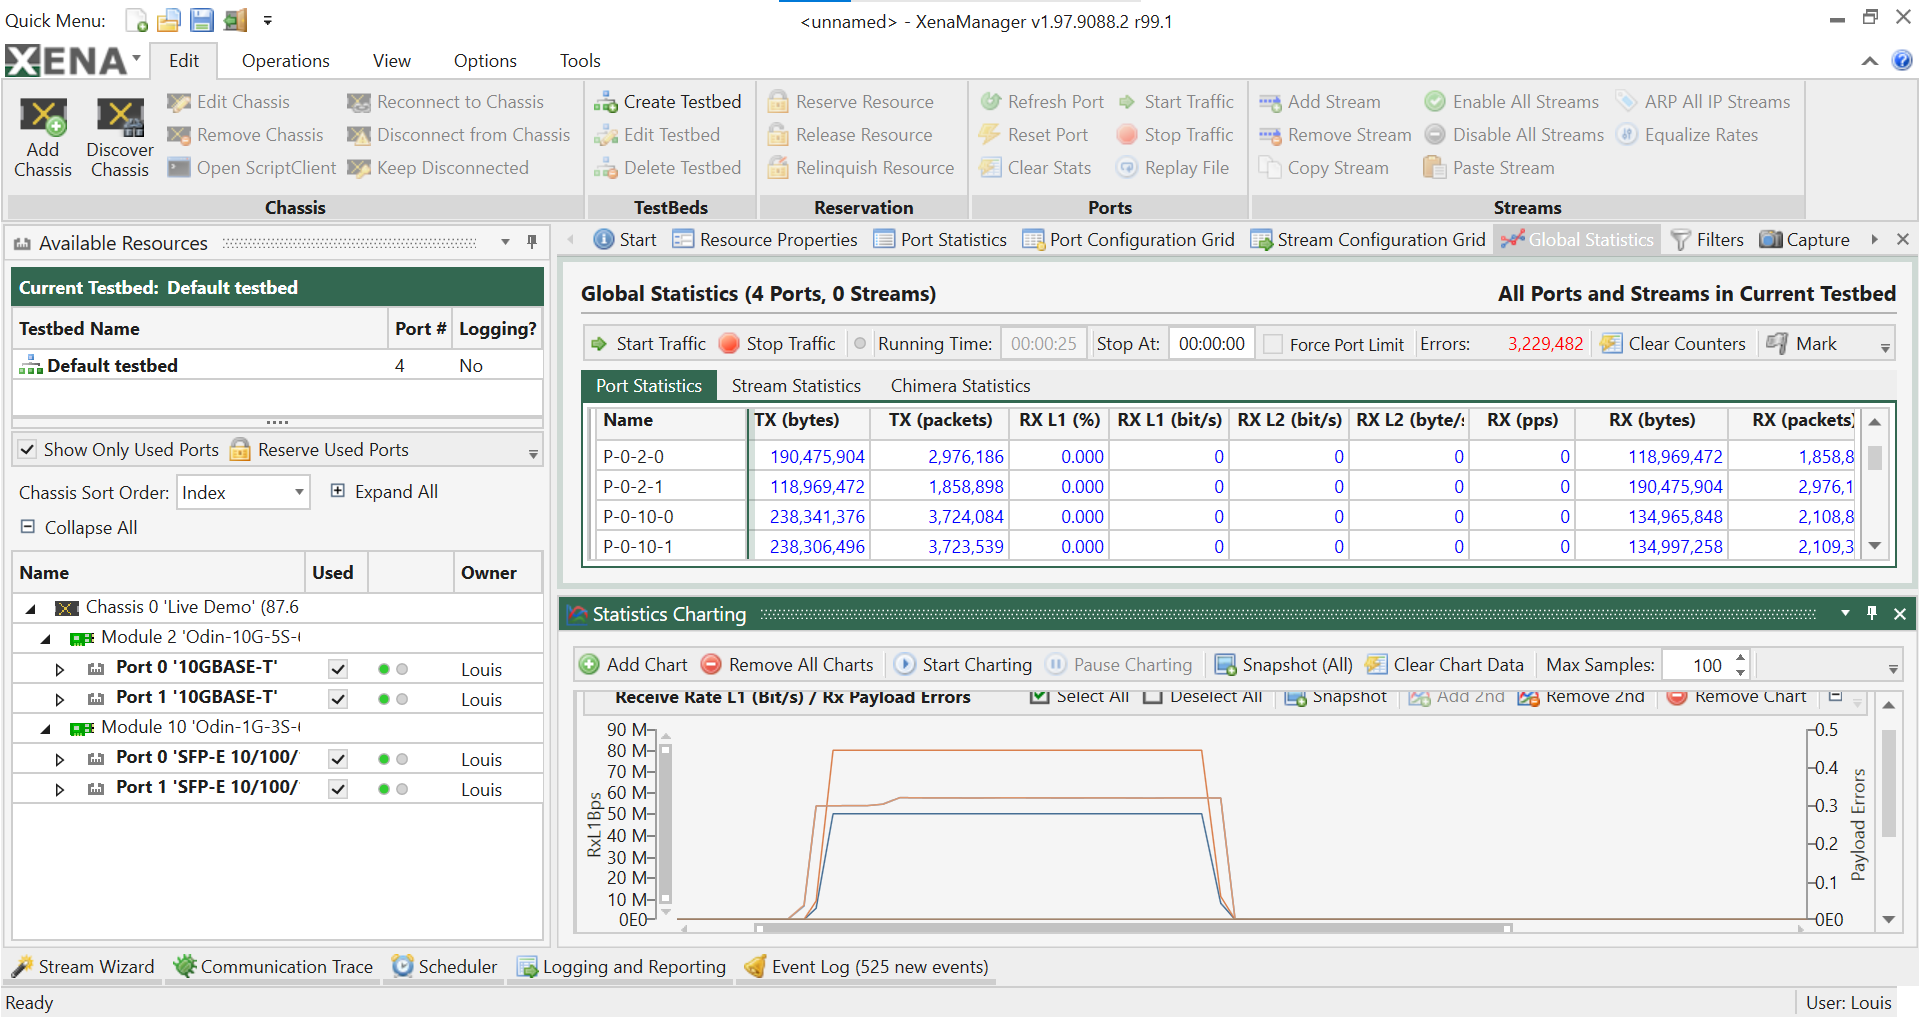Click the Start Traffic ribbon icon
This screenshot has height=1017, width=1920.
(1127, 102)
